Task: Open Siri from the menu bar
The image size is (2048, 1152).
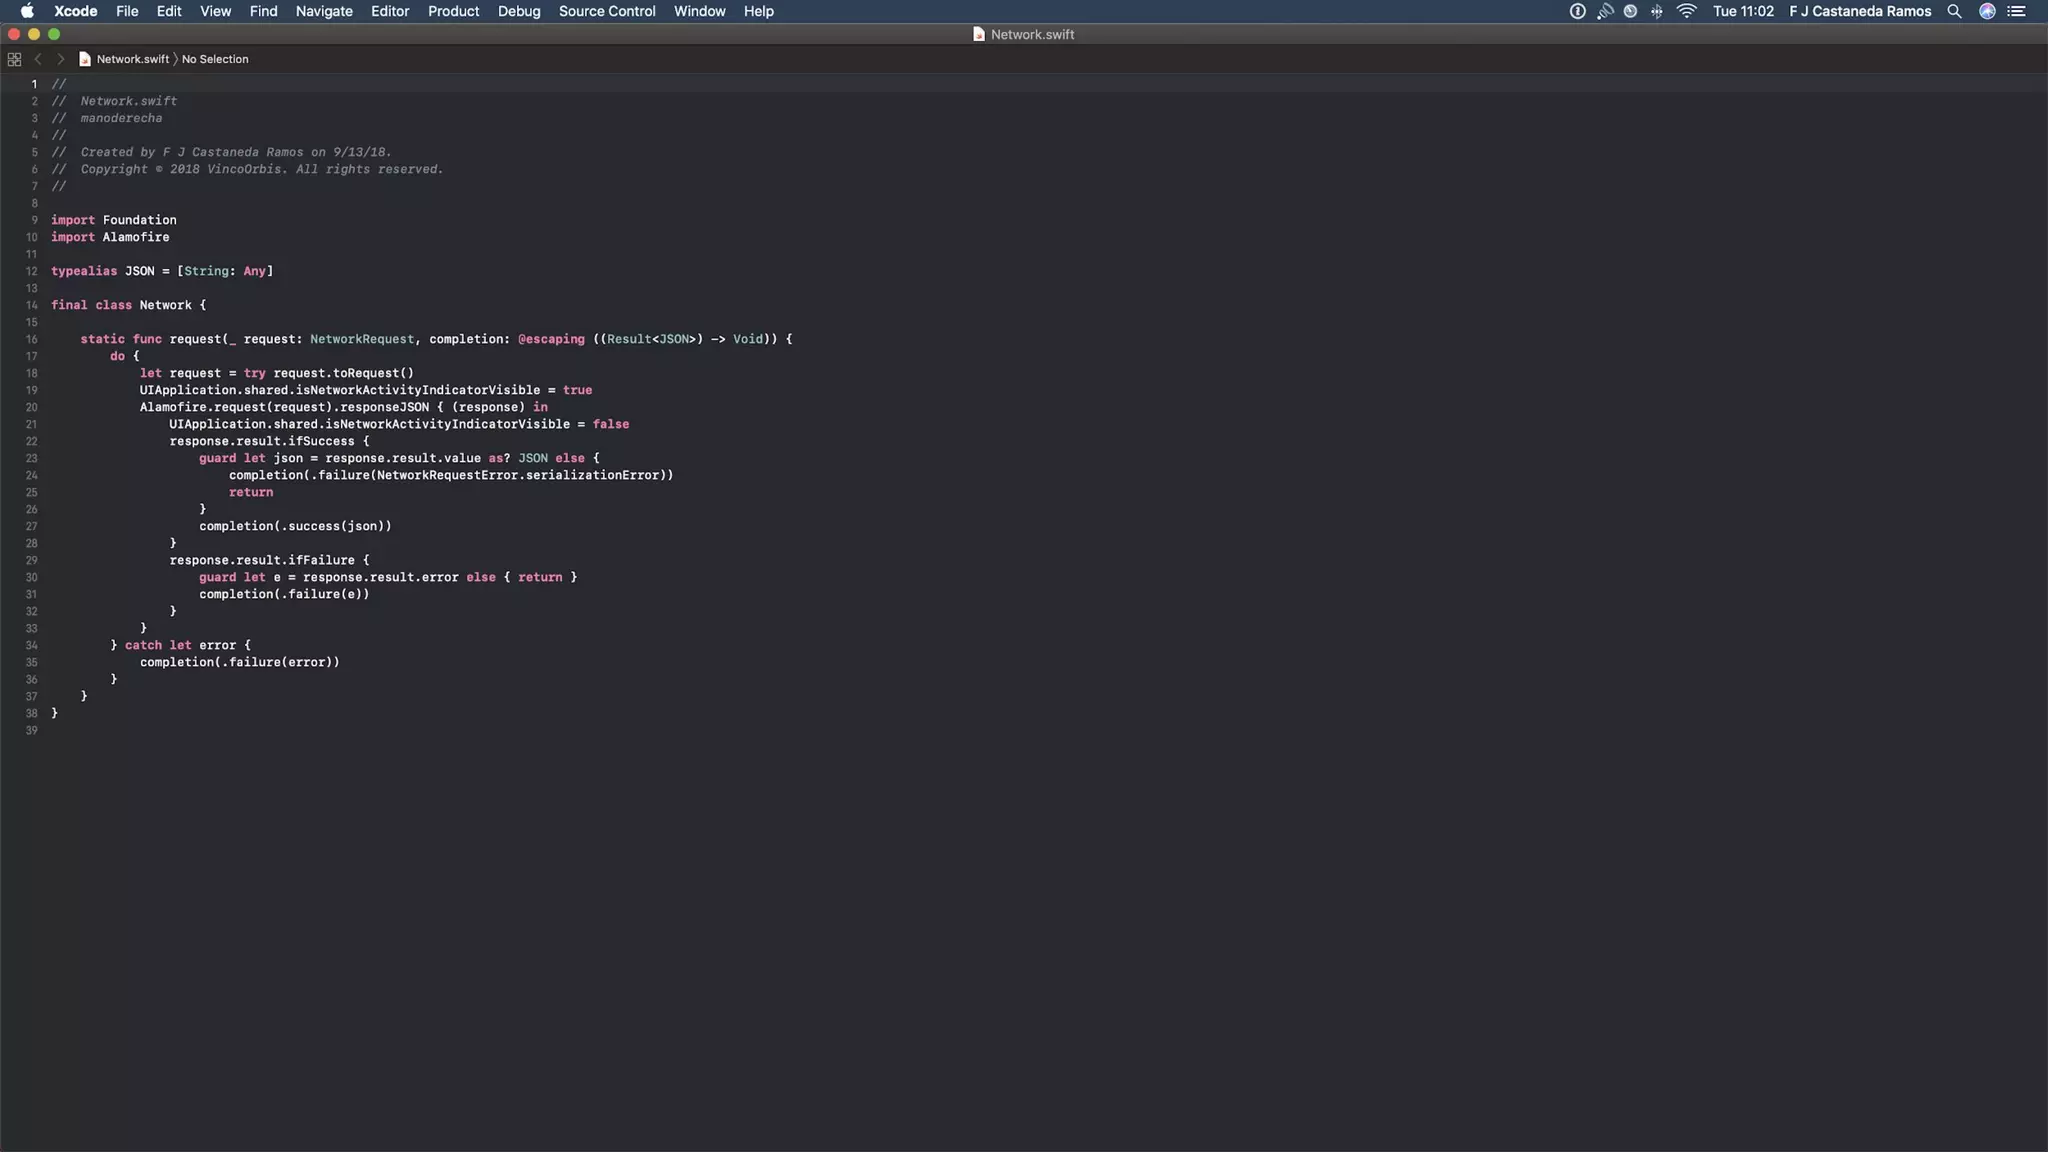Action: point(1987,11)
